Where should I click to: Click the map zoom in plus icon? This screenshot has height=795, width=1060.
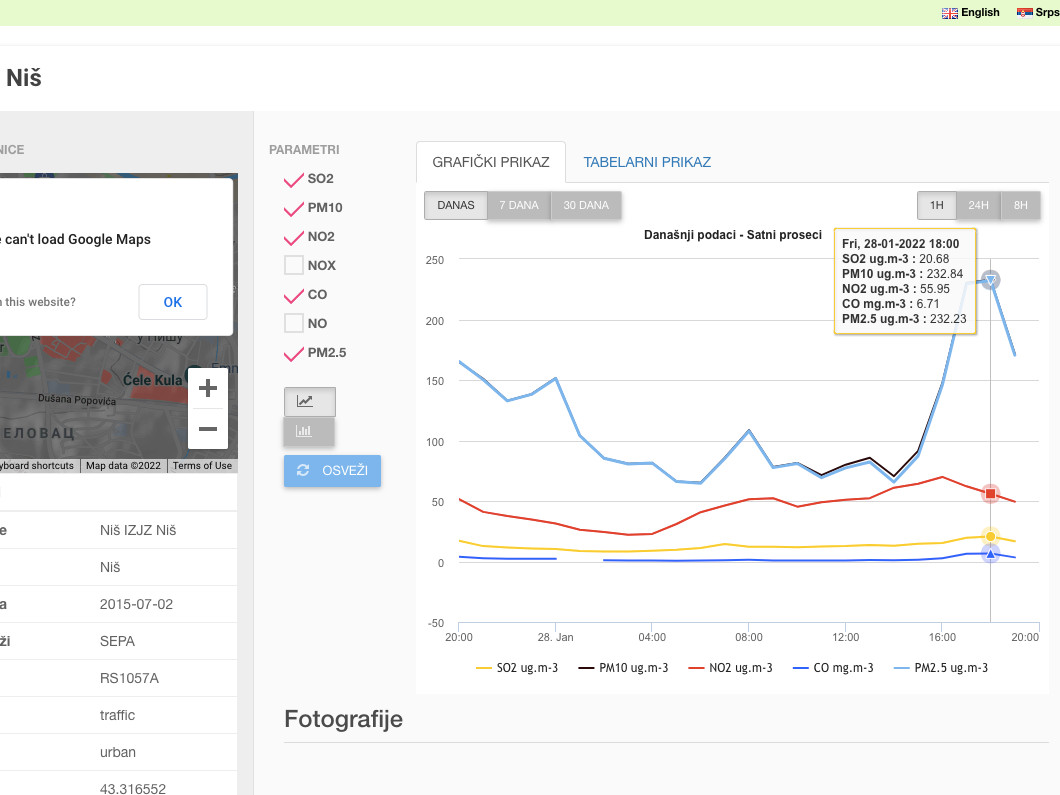coord(208,389)
